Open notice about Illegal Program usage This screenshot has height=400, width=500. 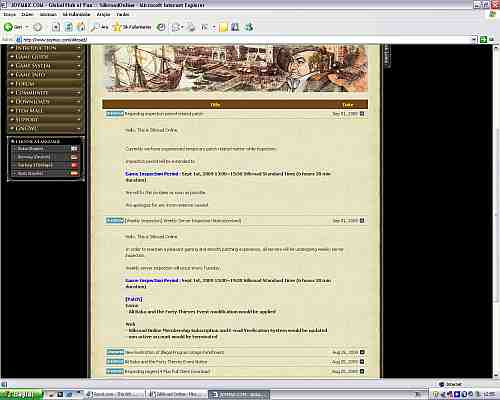[175, 352]
